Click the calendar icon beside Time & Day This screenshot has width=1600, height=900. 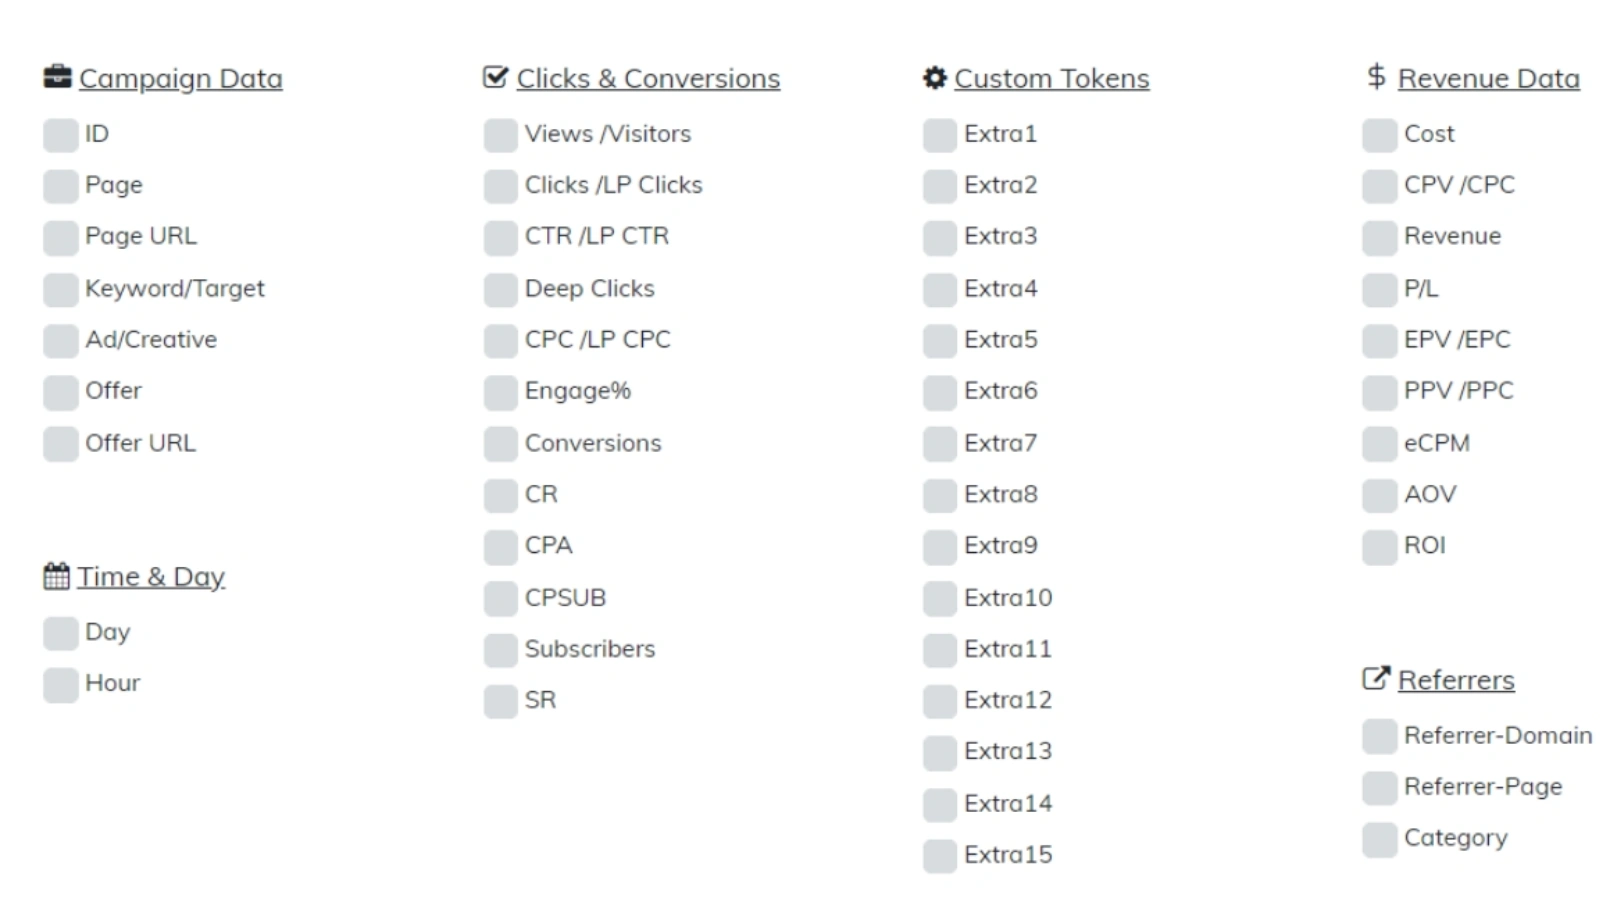(56, 576)
